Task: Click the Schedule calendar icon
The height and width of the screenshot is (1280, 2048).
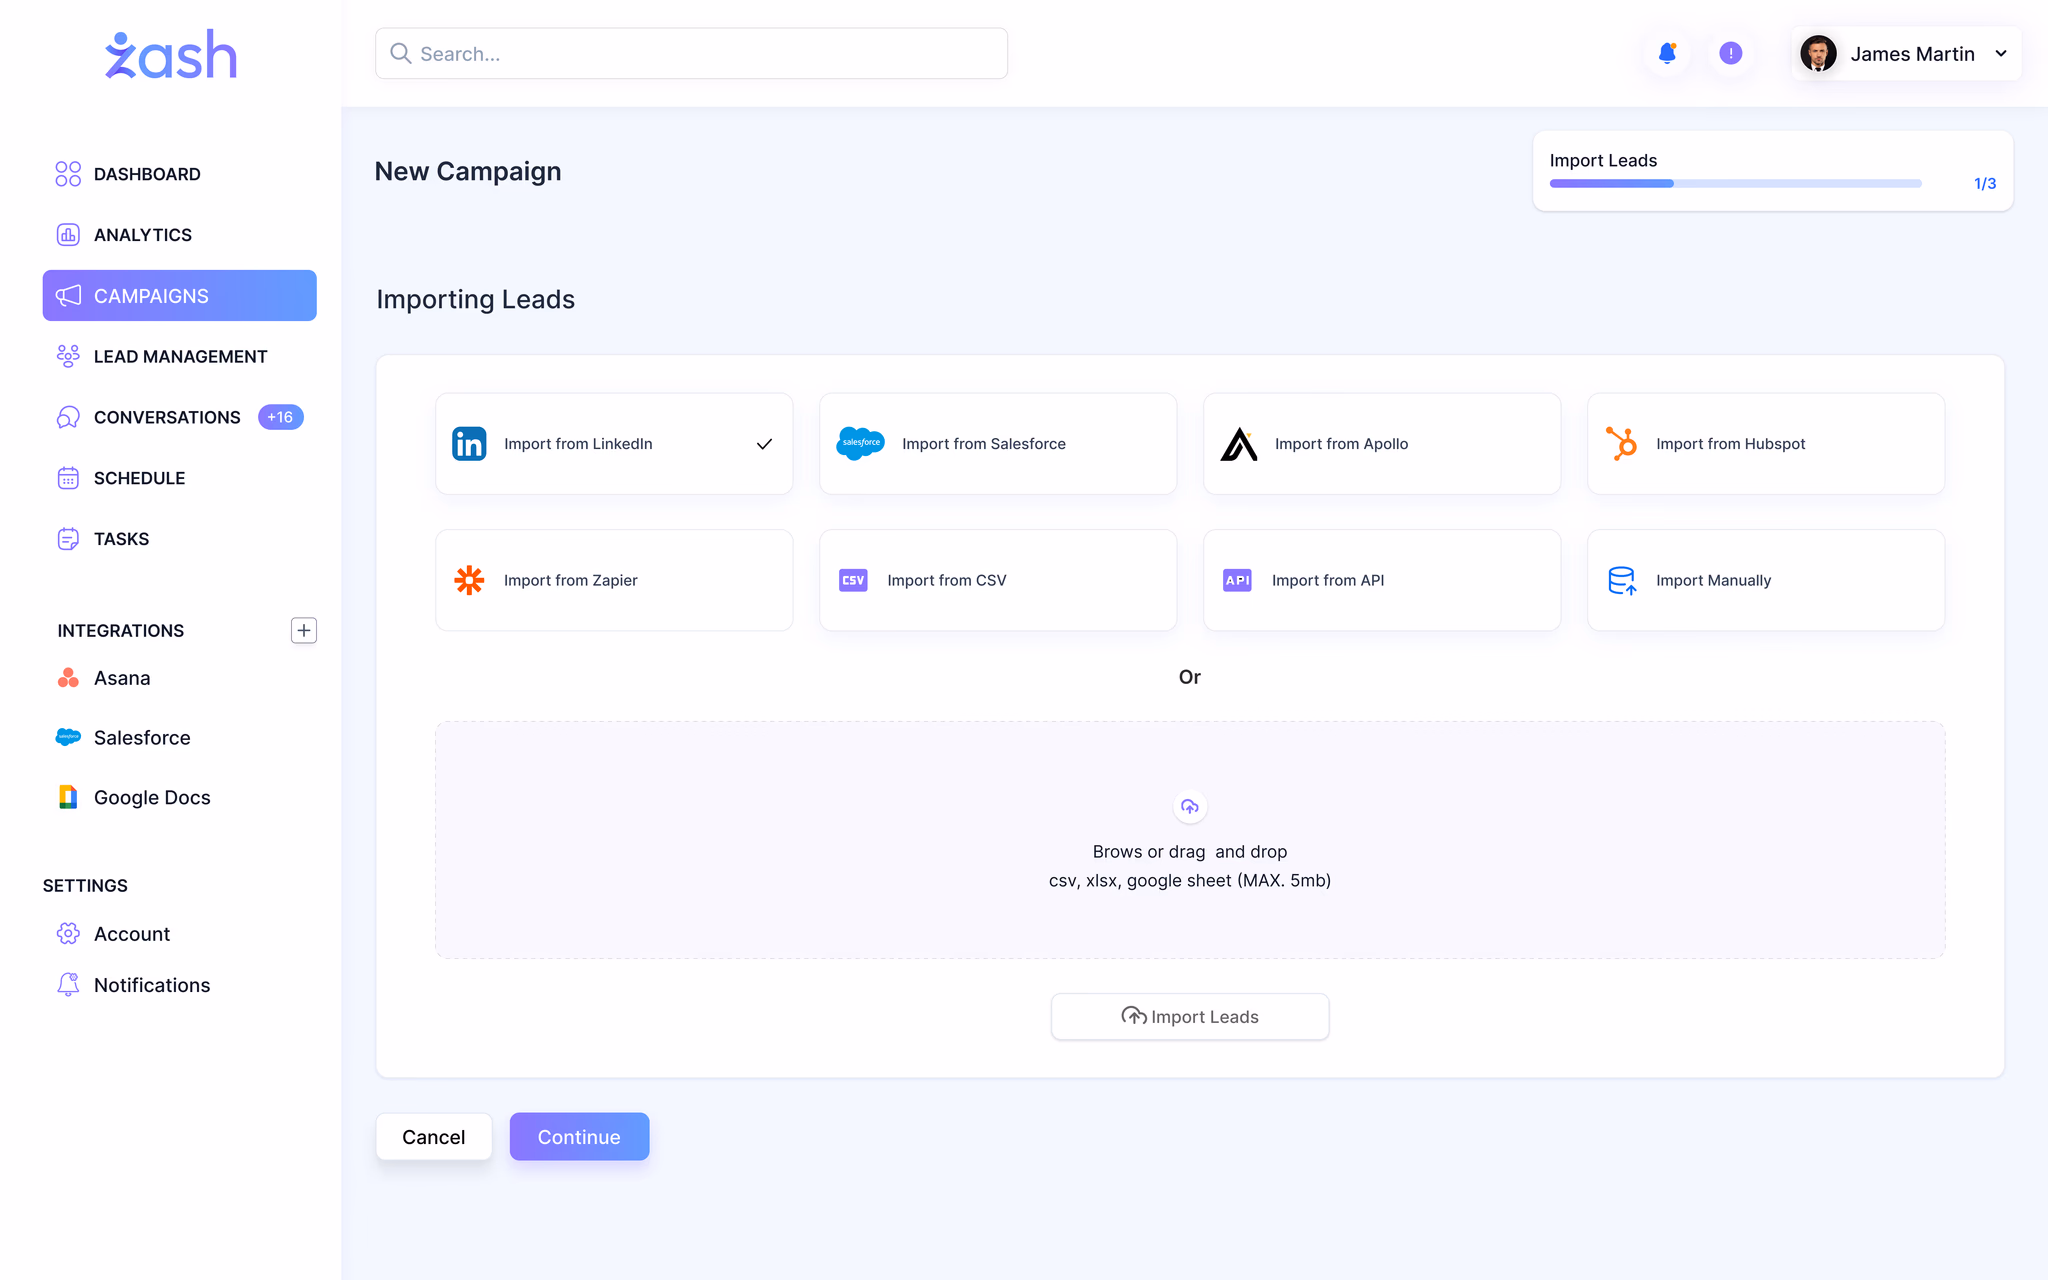Action: [68, 478]
